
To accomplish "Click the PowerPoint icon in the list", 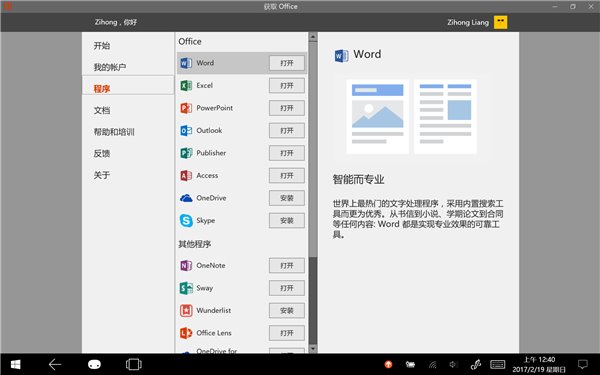I will point(186,108).
